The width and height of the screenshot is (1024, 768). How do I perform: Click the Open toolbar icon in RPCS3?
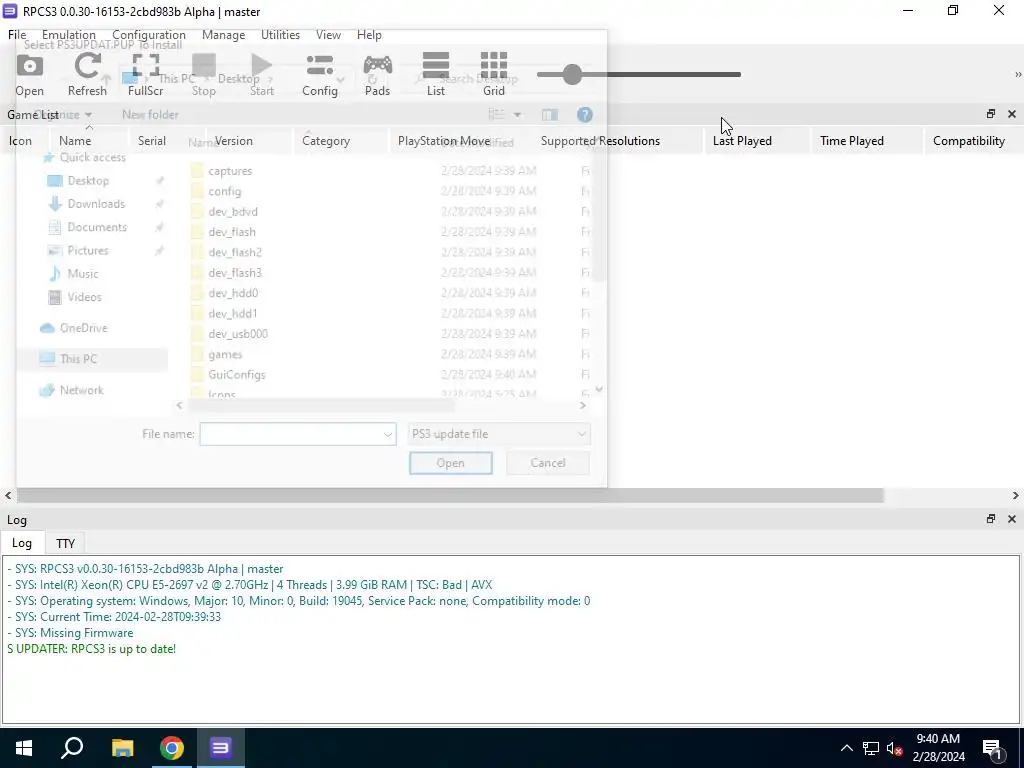29,74
